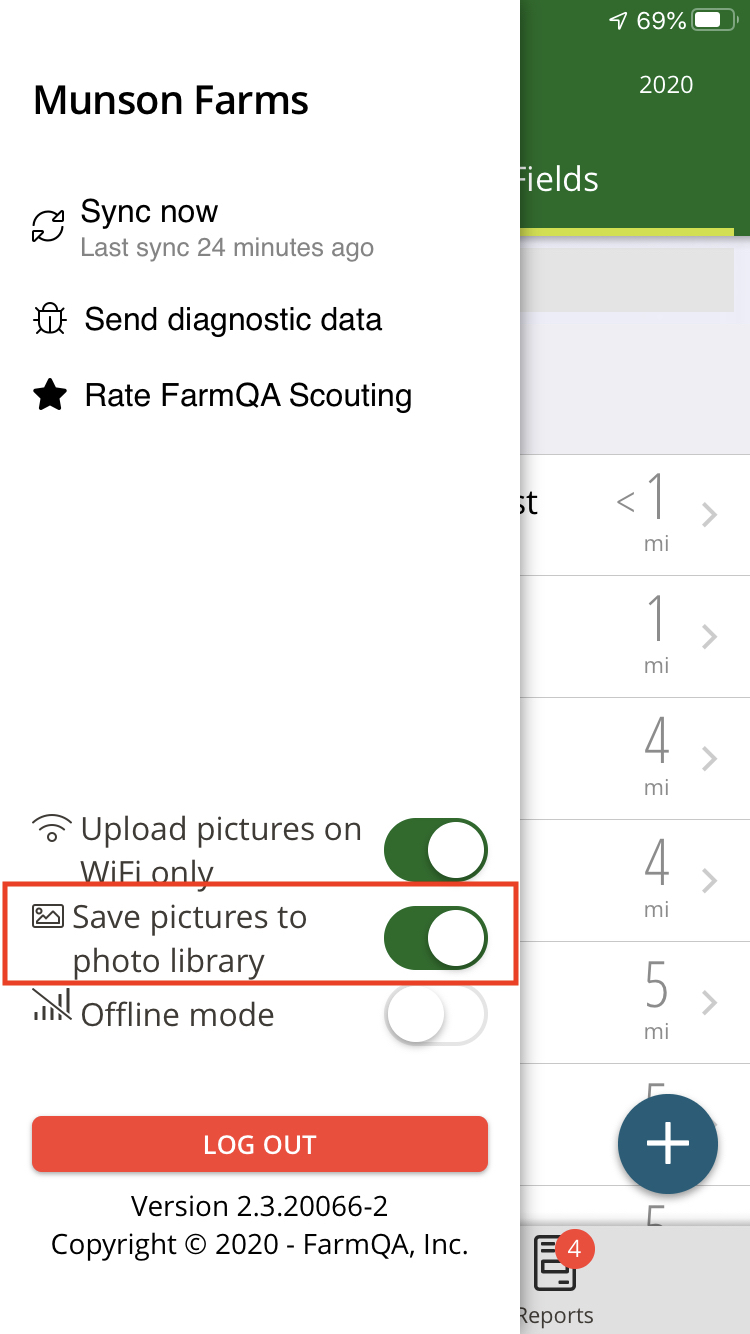Open the field row showing <1 mi chevron

click(709, 515)
